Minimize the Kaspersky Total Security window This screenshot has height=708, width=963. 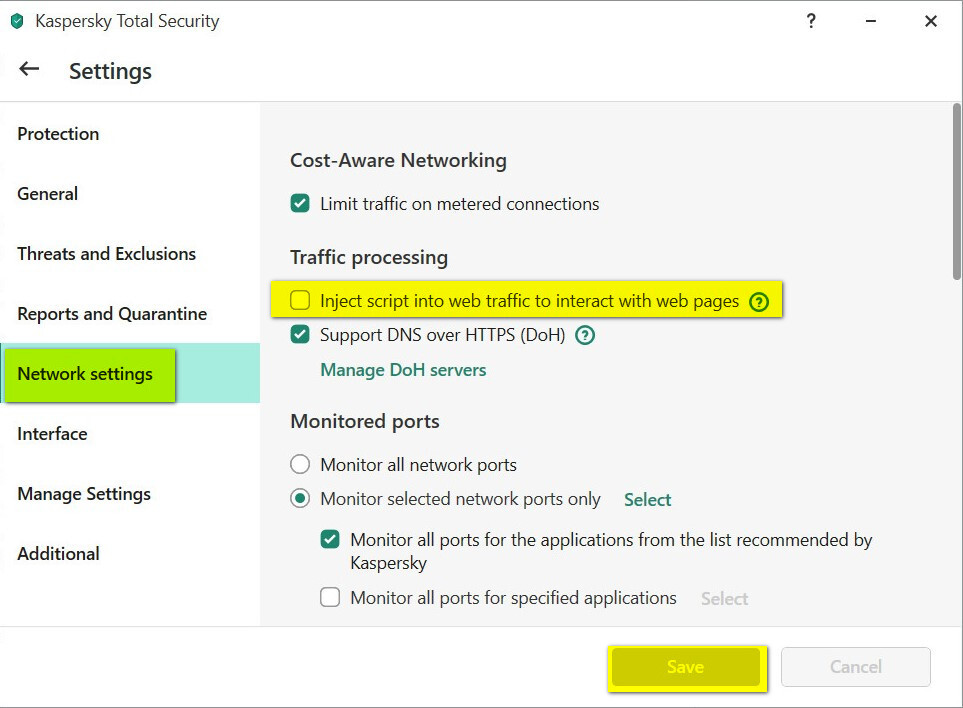coord(871,21)
